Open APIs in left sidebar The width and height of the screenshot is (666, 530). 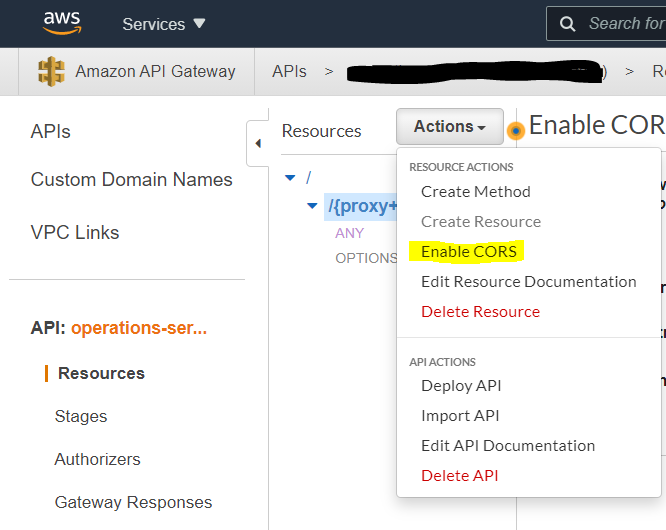click(x=51, y=132)
